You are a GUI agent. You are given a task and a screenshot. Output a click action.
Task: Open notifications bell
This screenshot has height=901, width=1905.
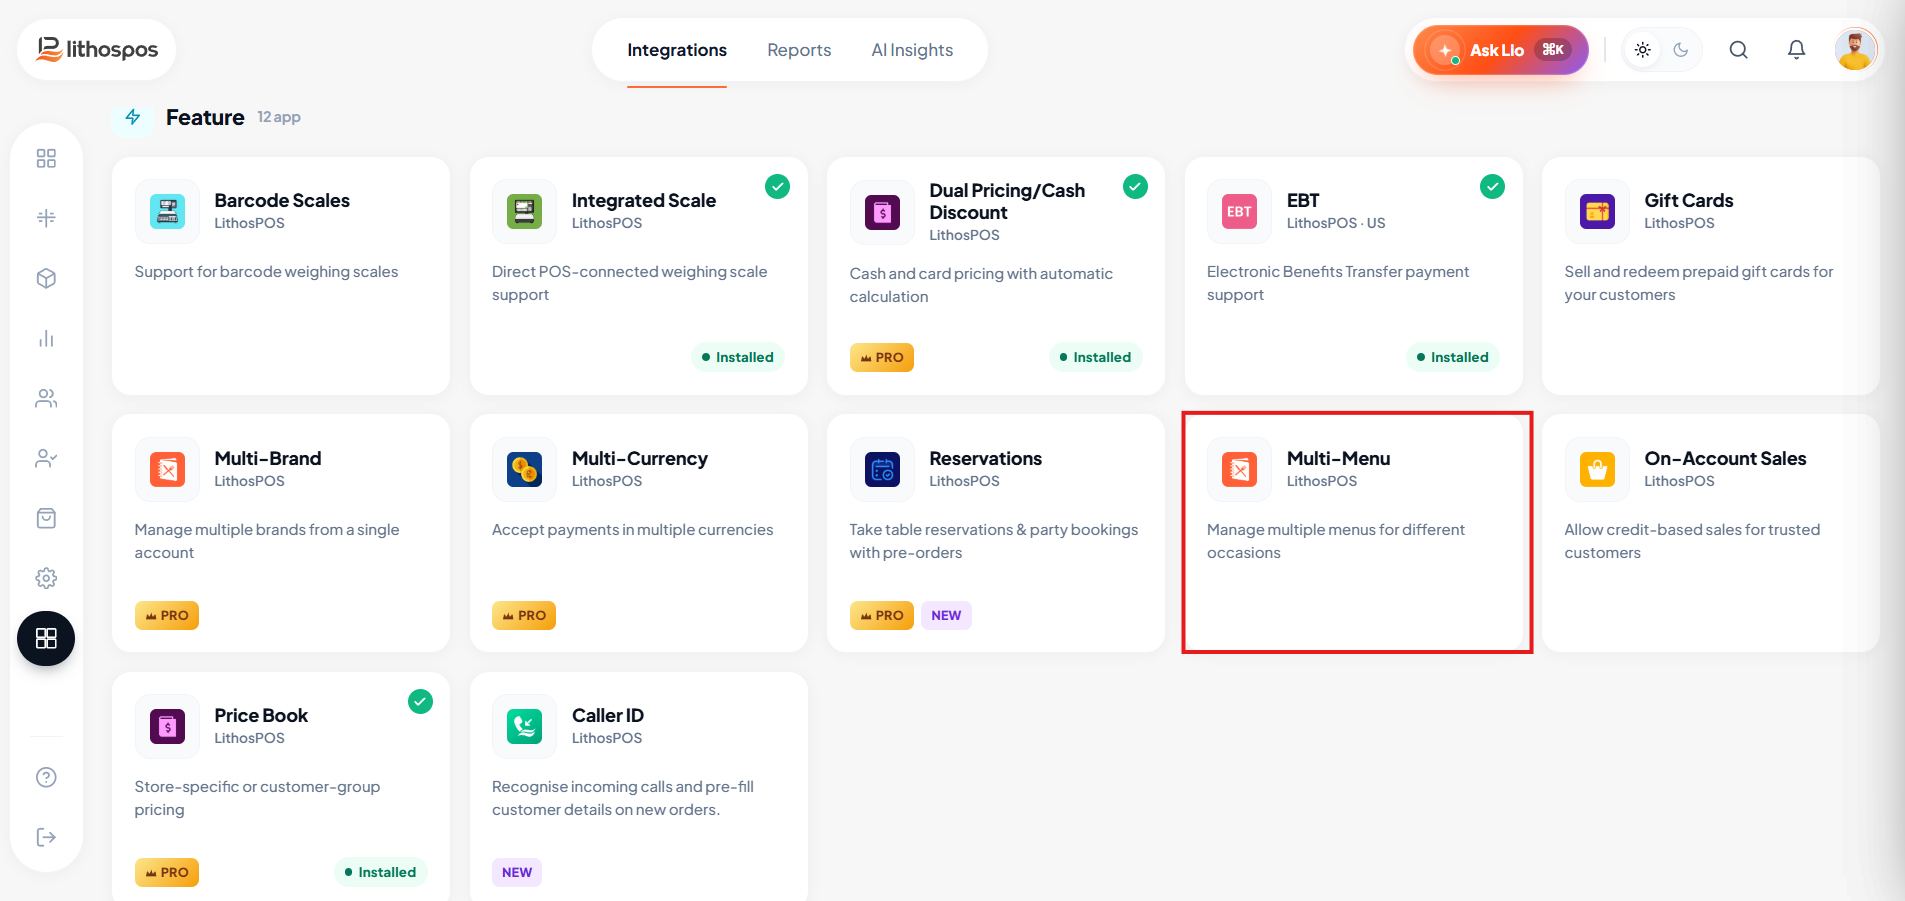pyautogui.click(x=1797, y=50)
